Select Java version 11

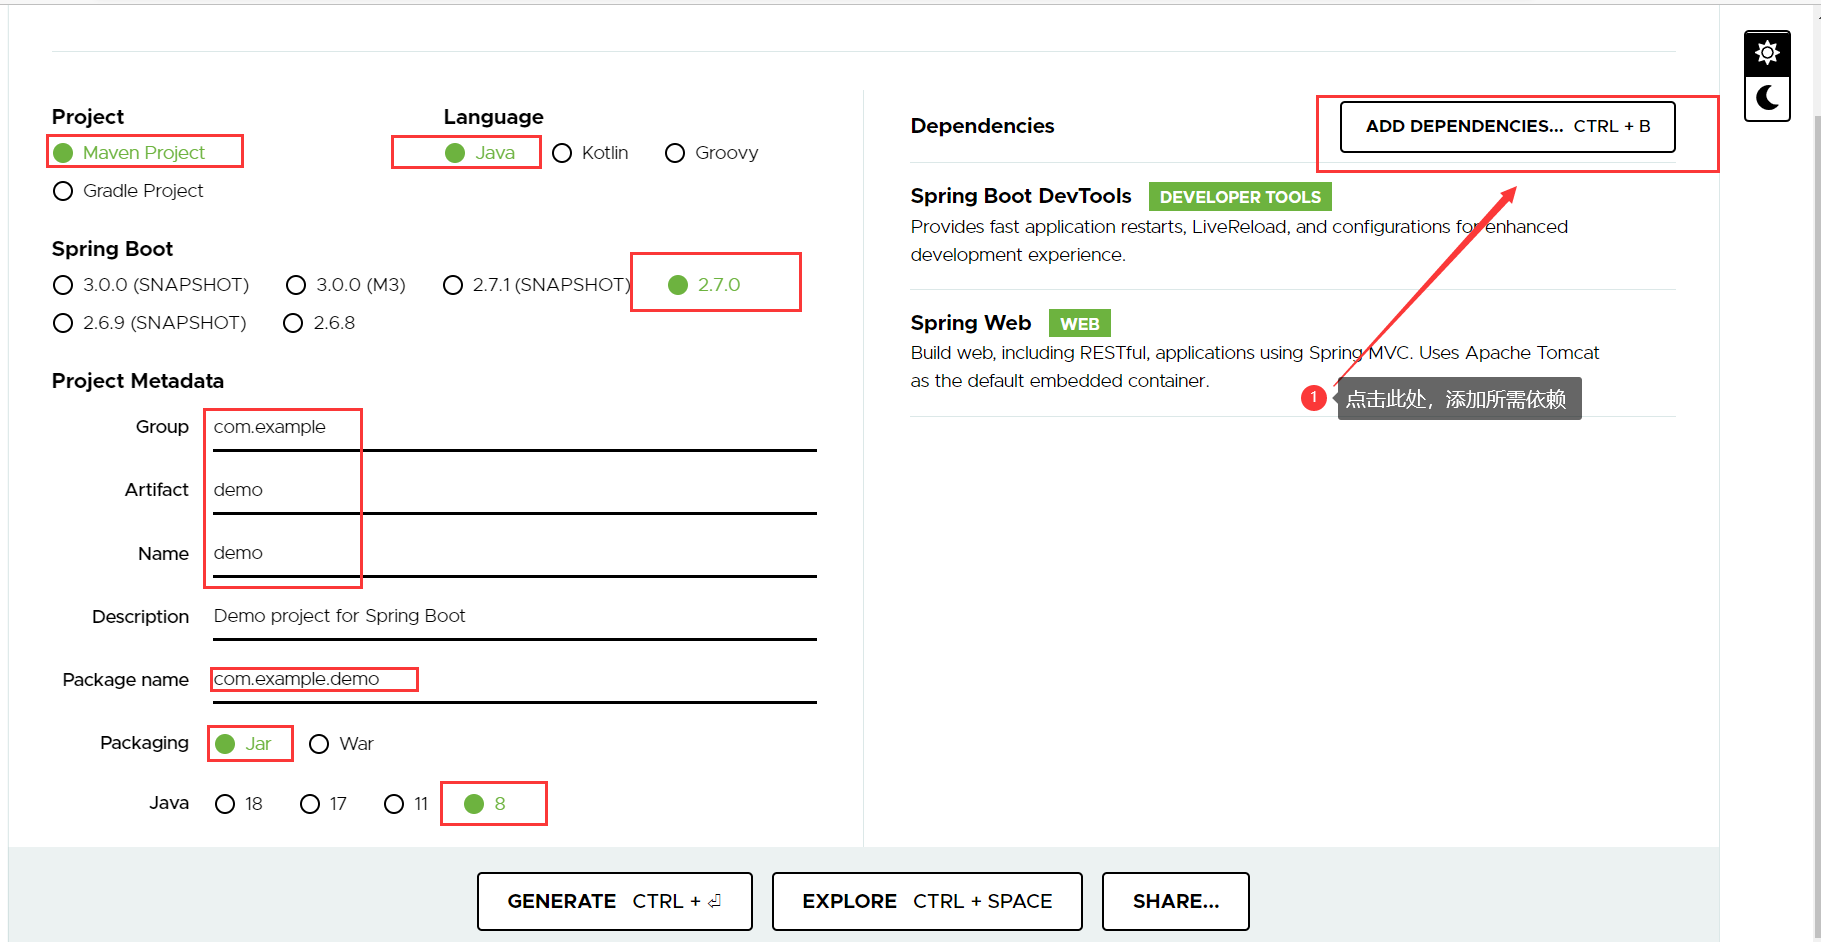coord(406,804)
